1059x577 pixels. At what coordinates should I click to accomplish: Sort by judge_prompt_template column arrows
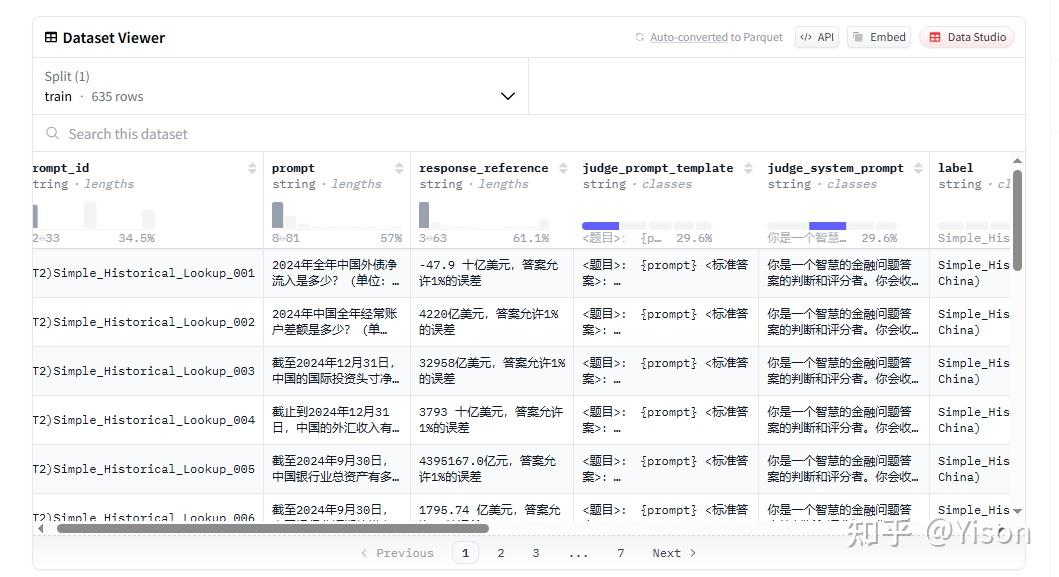point(748,168)
